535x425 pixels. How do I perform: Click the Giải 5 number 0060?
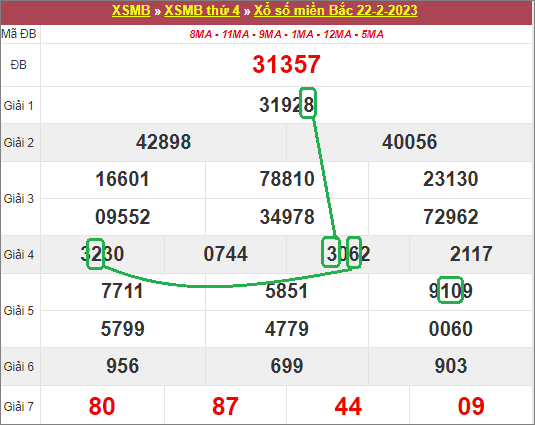point(450,329)
